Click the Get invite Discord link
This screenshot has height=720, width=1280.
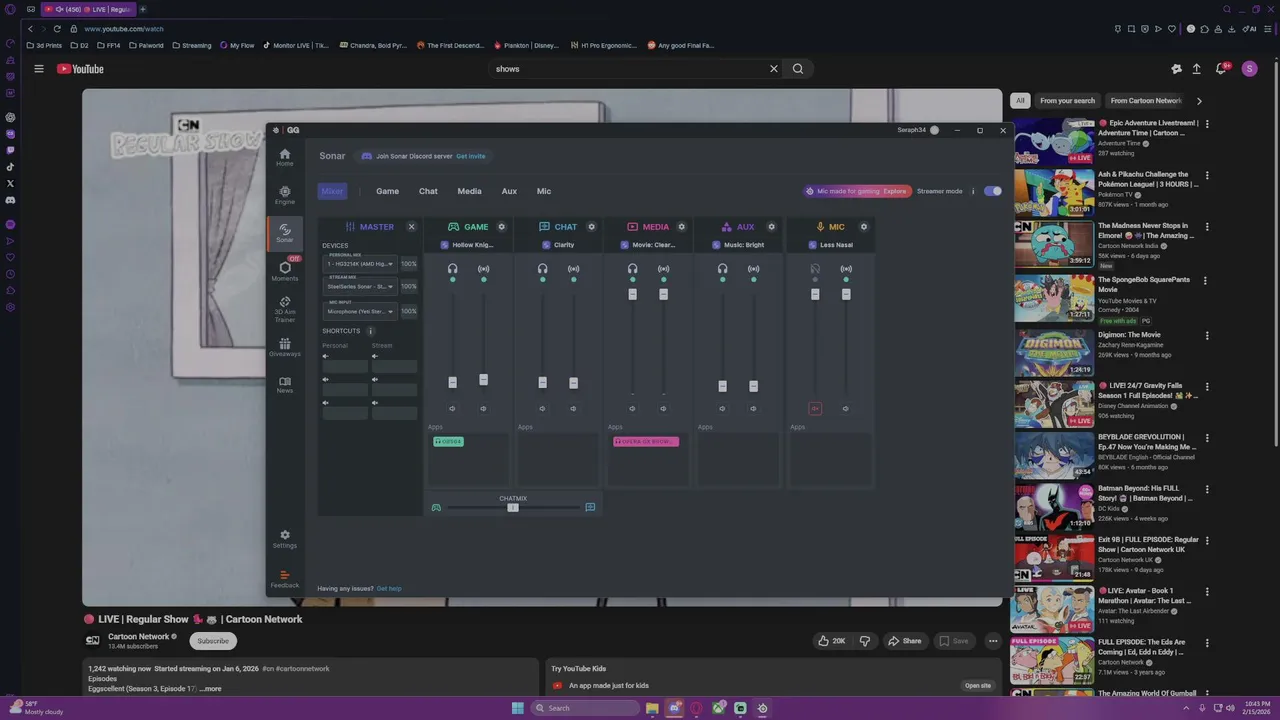point(471,156)
